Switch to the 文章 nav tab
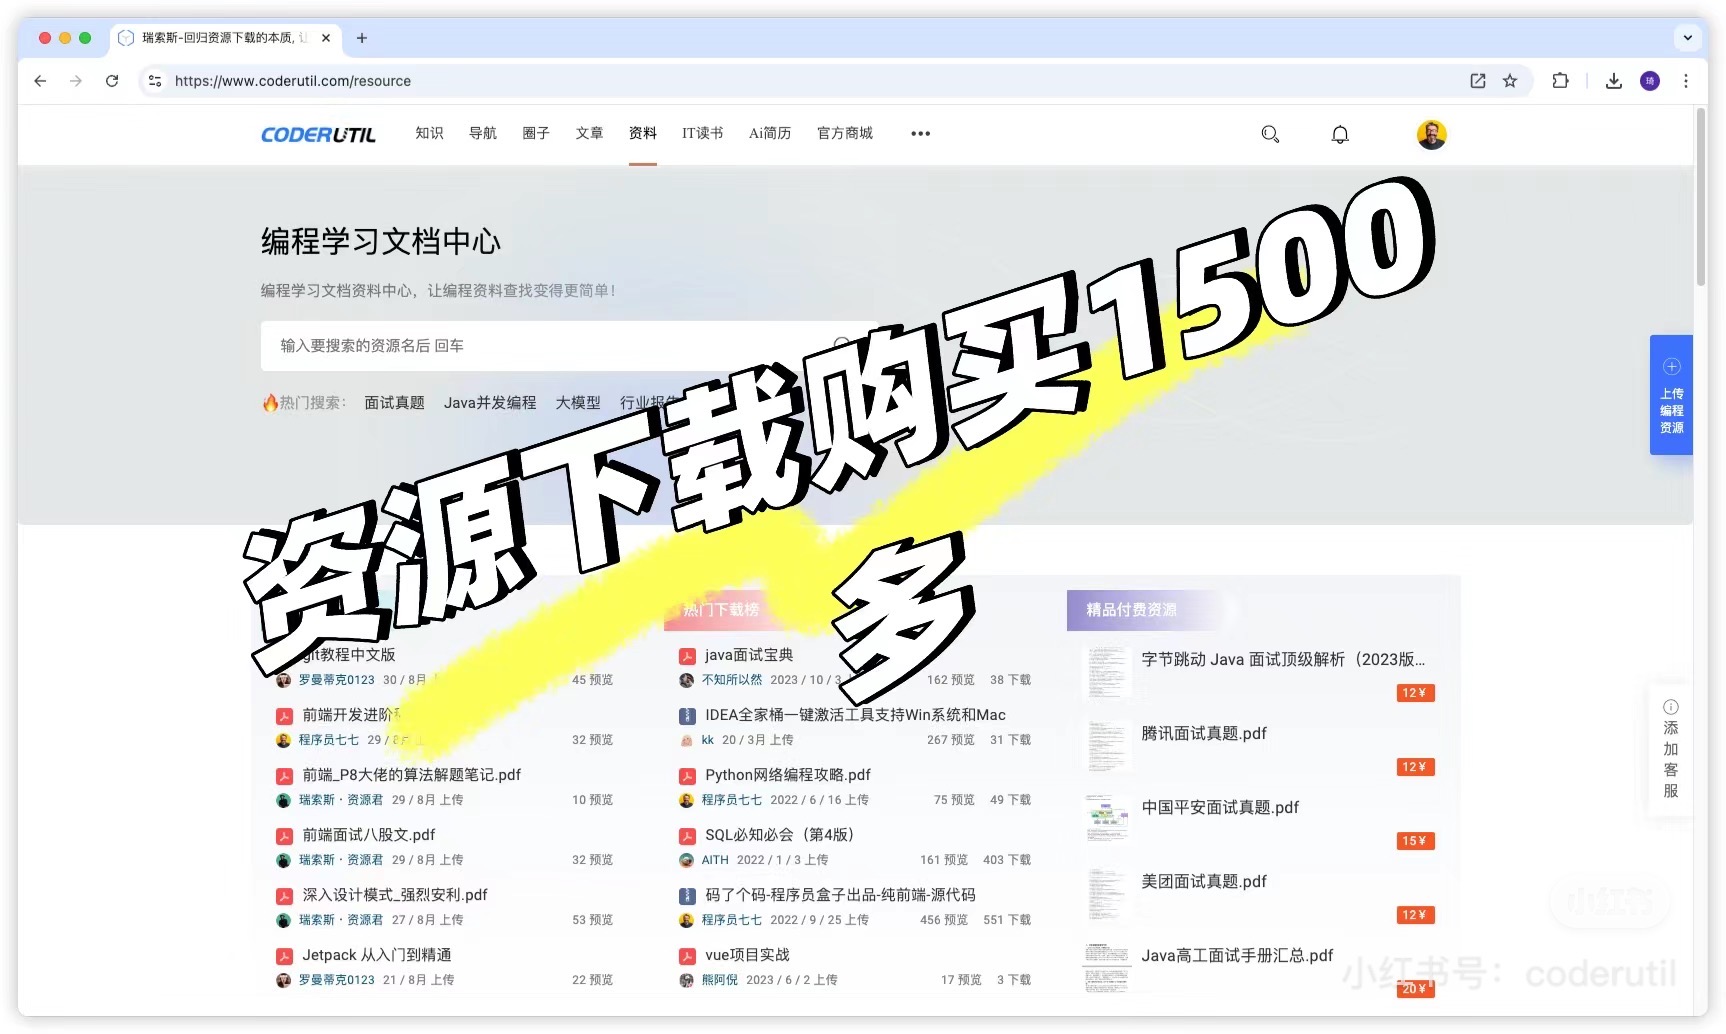This screenshot has height=1034, width=1726. [589, 134]
